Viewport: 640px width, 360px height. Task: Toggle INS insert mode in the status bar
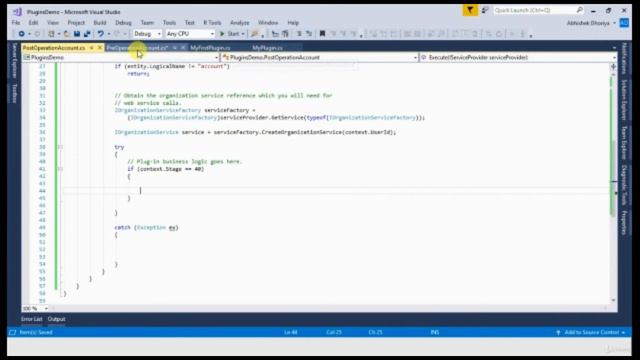[435, 332]
